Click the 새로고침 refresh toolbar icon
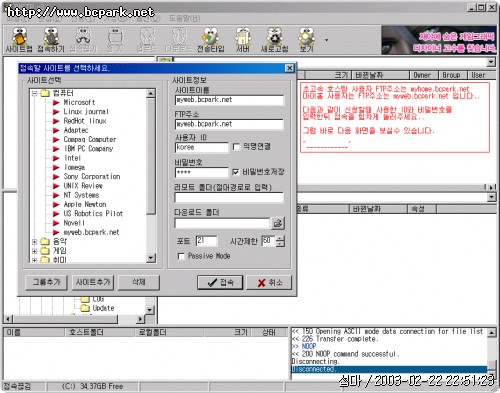This screenshot has height=393, width=500. click(274, 40)
